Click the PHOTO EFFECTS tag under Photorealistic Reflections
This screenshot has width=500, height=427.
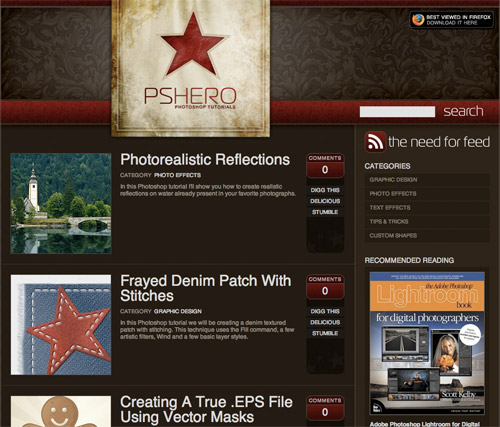[x=177, y=175]
